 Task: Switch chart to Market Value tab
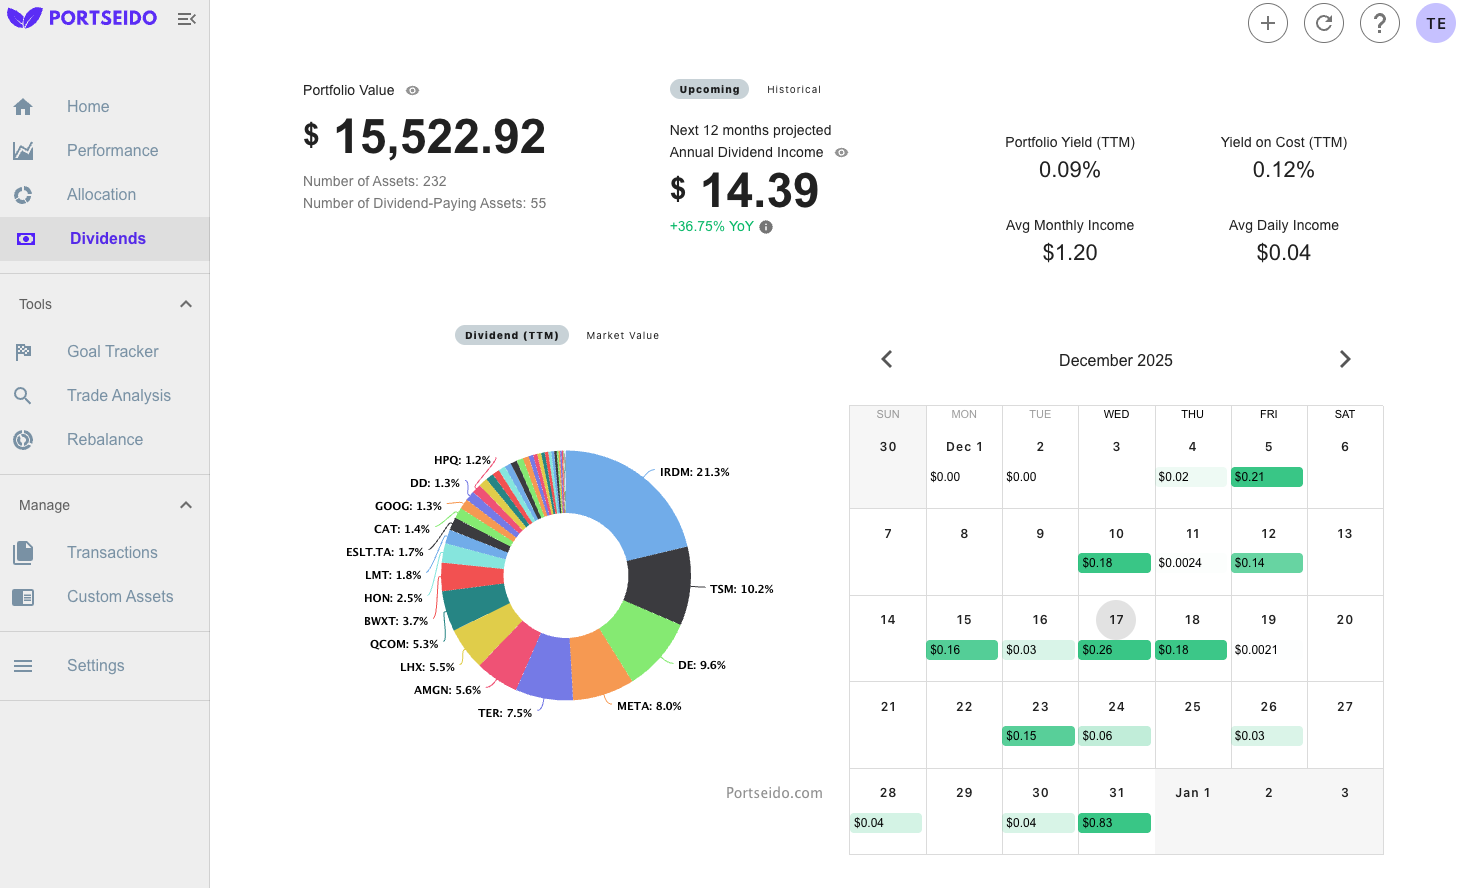coord(622,335)
